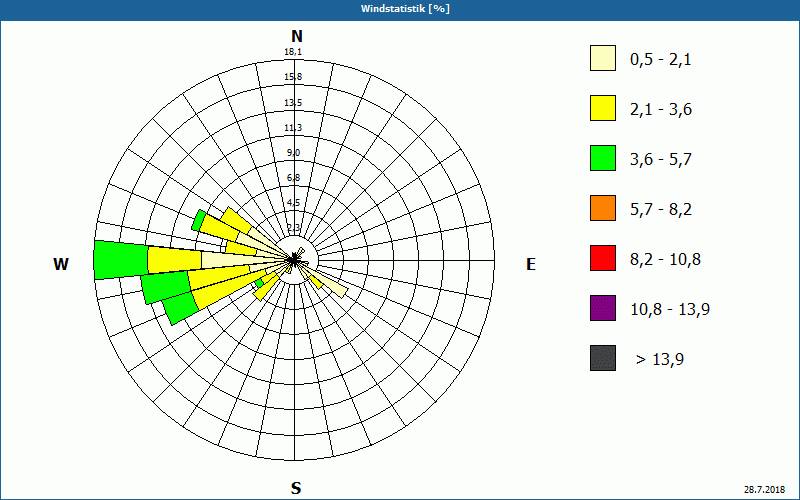Click the 11,3 radial axis value

click(293, 128)
